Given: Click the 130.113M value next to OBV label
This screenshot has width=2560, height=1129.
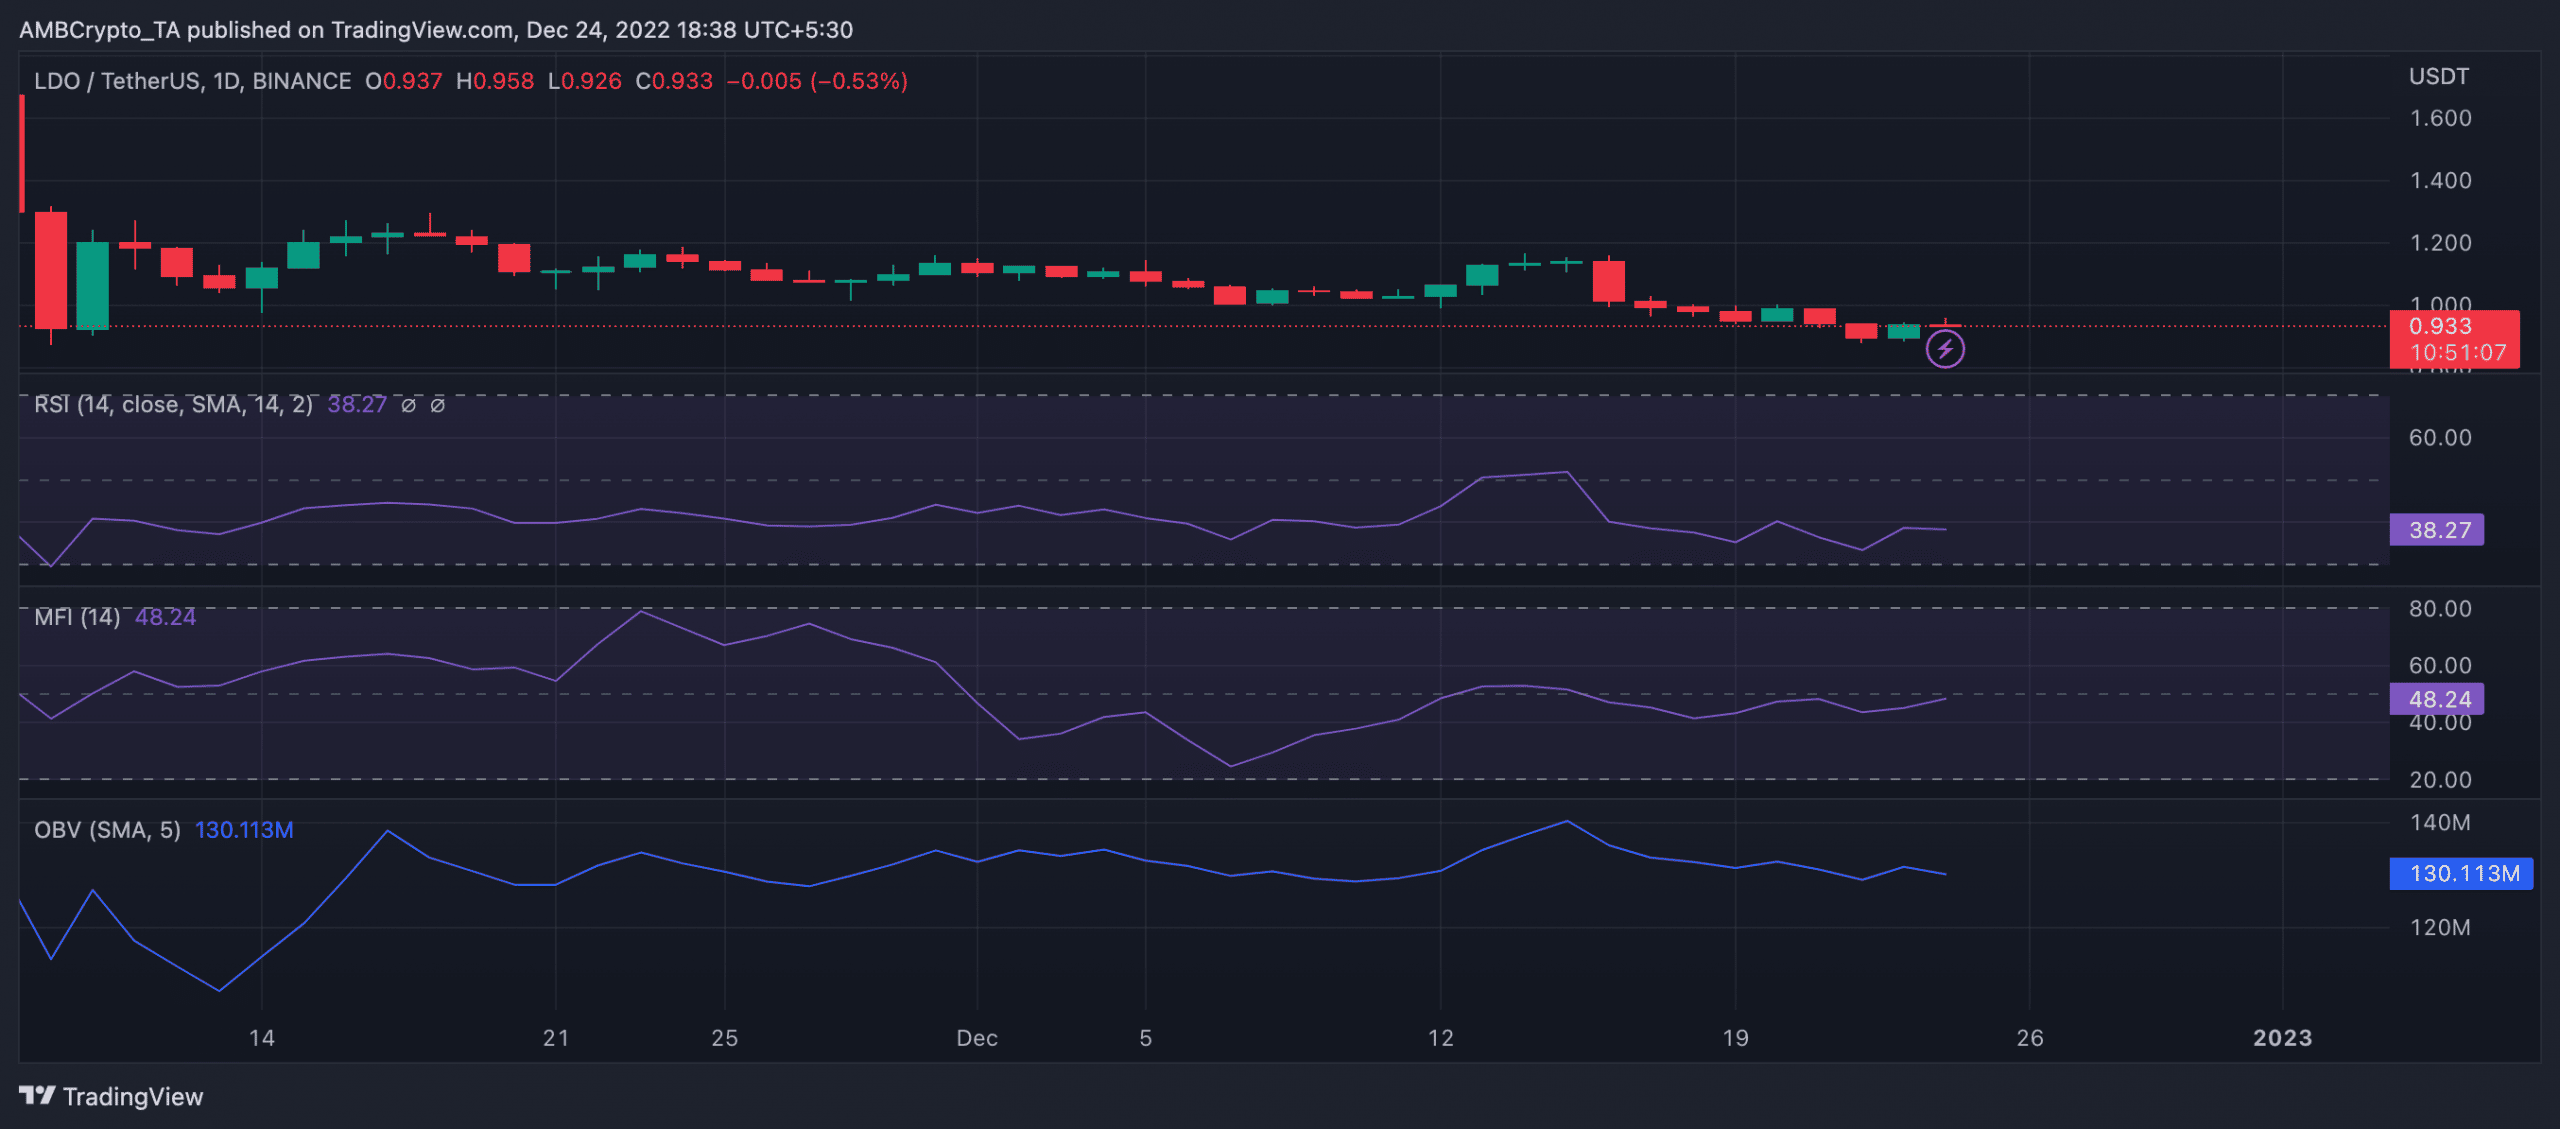Looking at the screenshot, I should [244, 830].
